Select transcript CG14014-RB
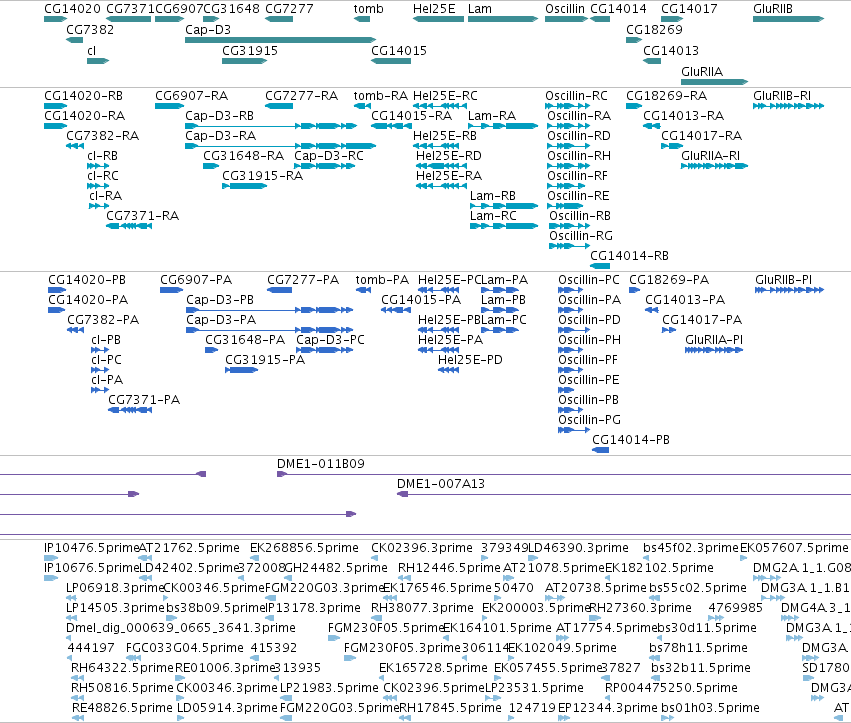 pyautogui.click(x=630, y=256)
